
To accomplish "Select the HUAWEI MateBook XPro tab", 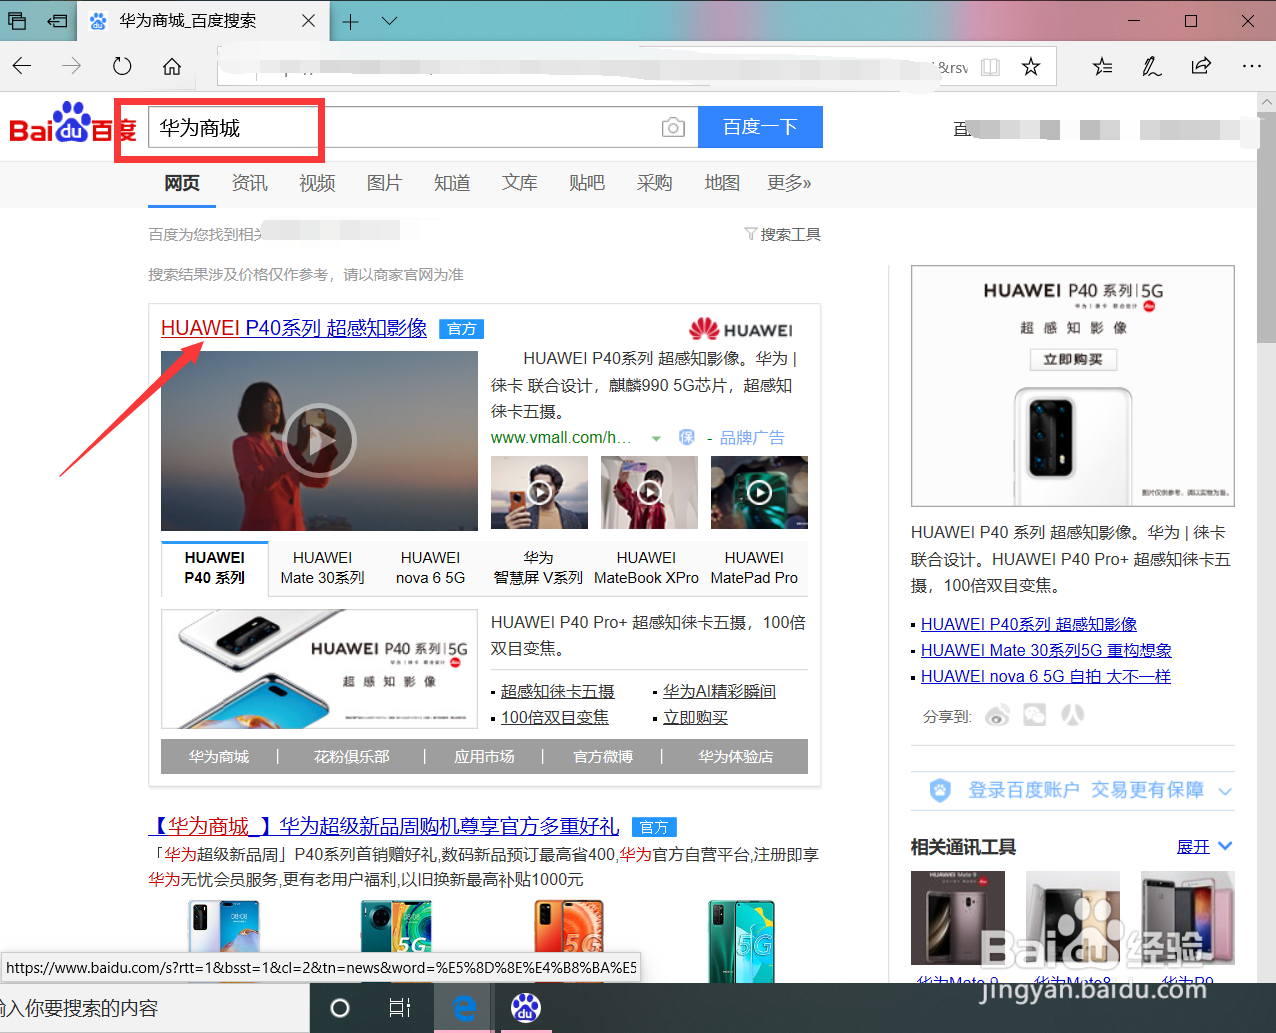I will [646, 568].
